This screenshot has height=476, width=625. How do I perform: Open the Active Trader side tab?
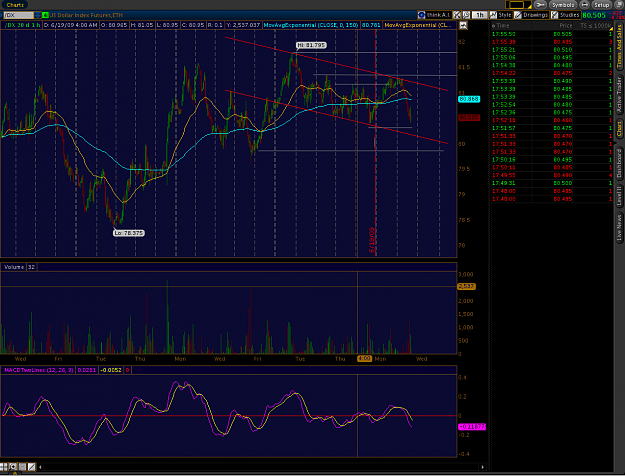coord(619,95)
